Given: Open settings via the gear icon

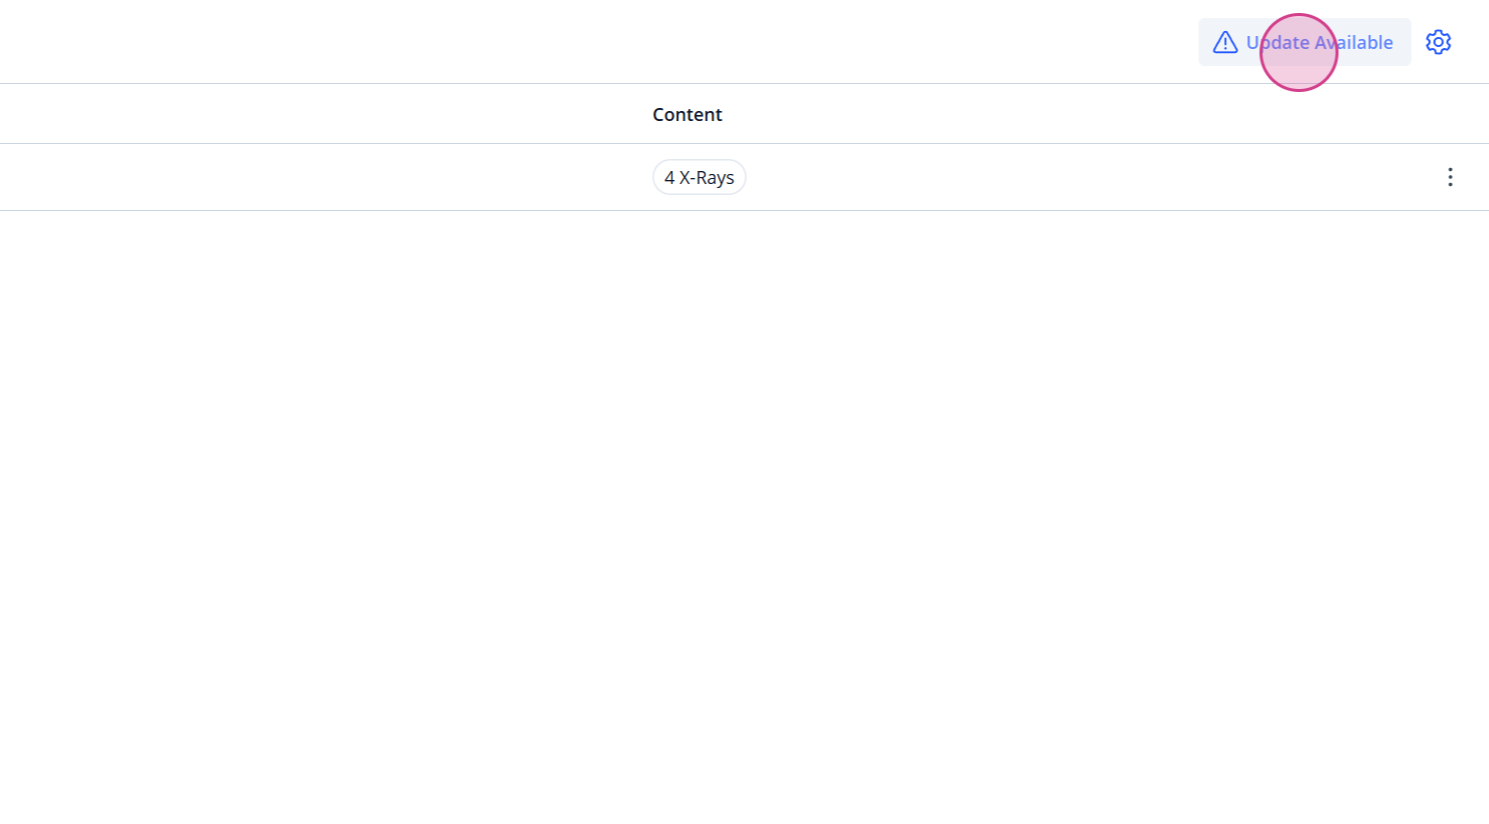Looking at the screenshot, I should click(1438, 42).
